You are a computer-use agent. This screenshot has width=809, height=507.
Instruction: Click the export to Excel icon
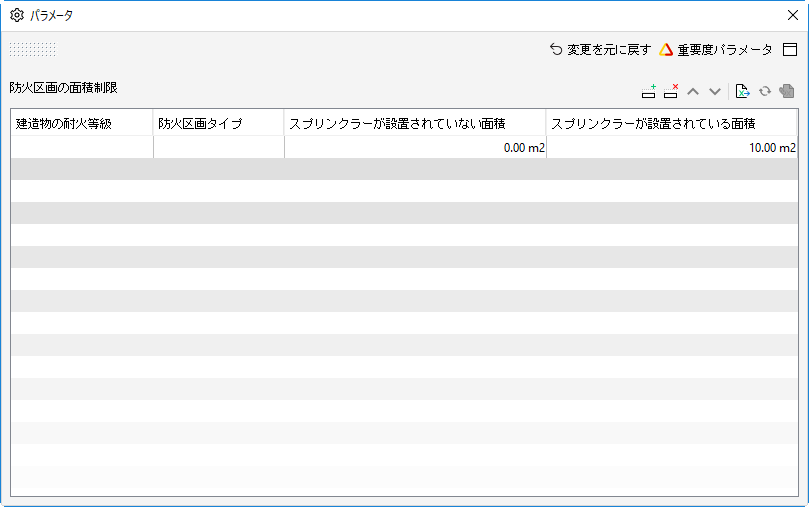click(x=742, y=91)
